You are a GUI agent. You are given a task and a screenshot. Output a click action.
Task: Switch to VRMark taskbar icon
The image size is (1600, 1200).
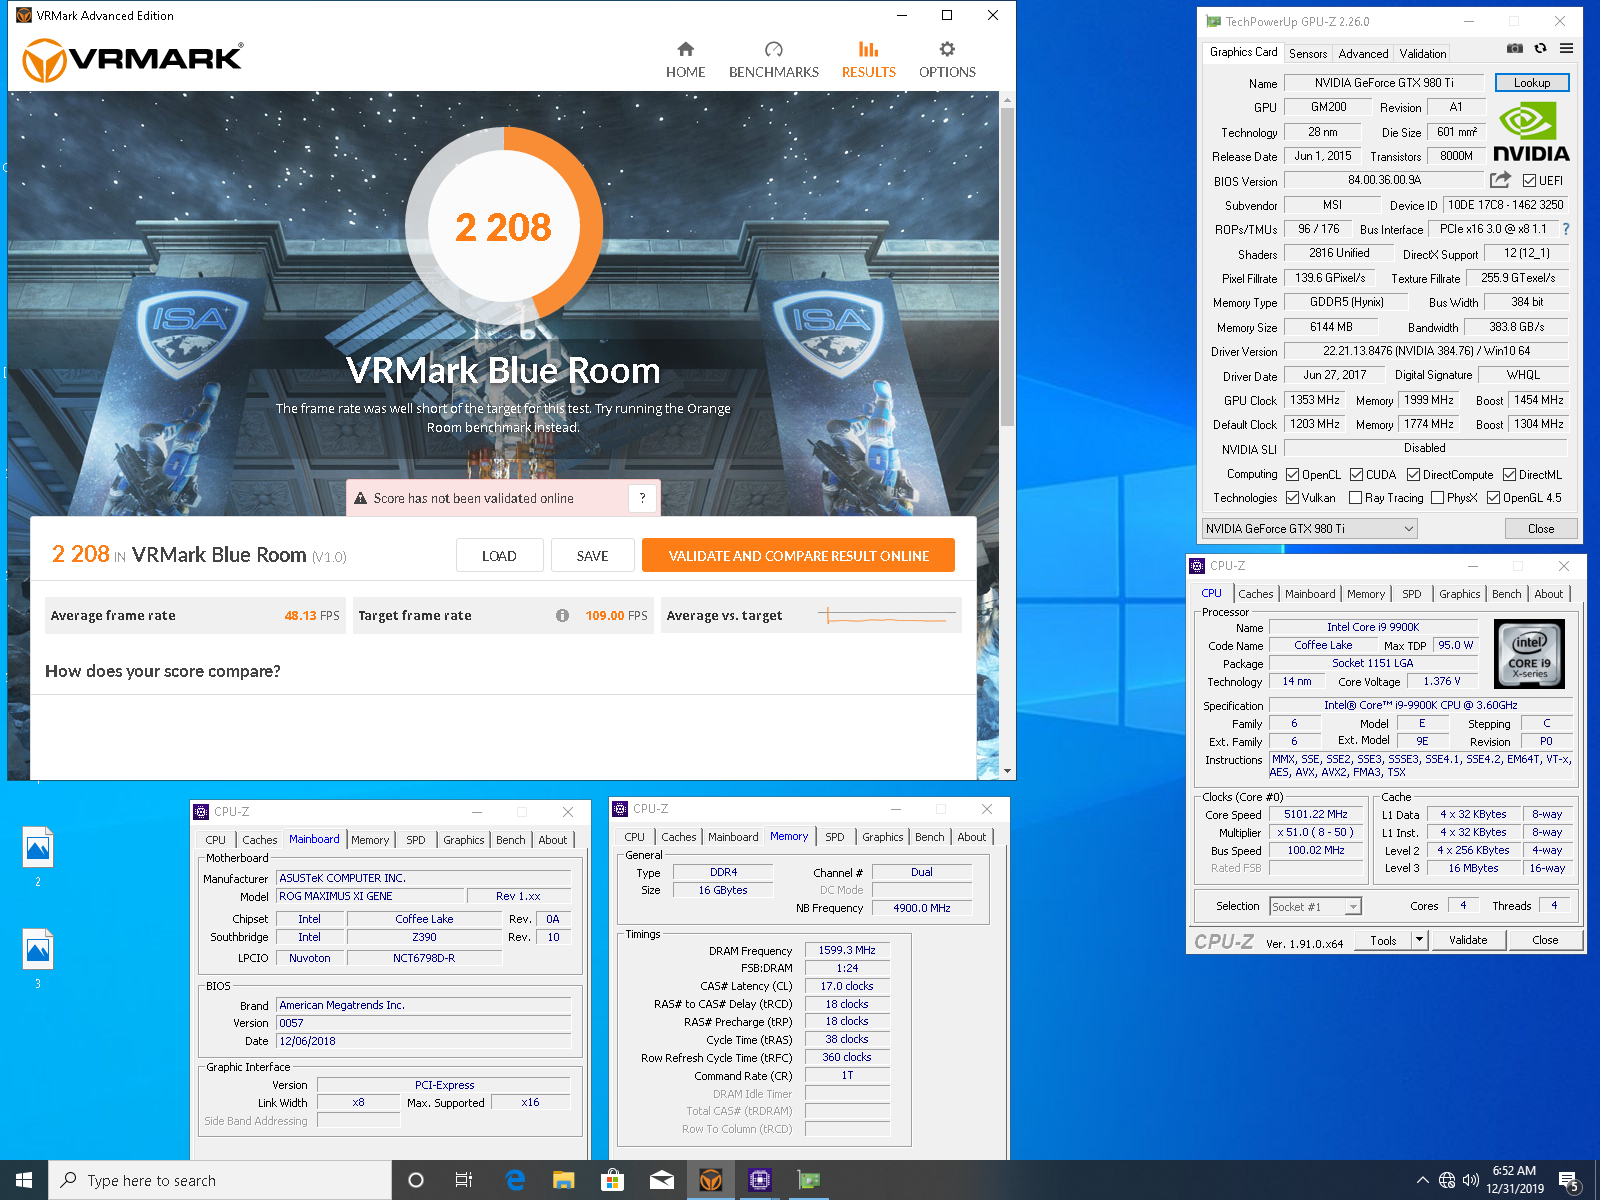(710, 1180)
